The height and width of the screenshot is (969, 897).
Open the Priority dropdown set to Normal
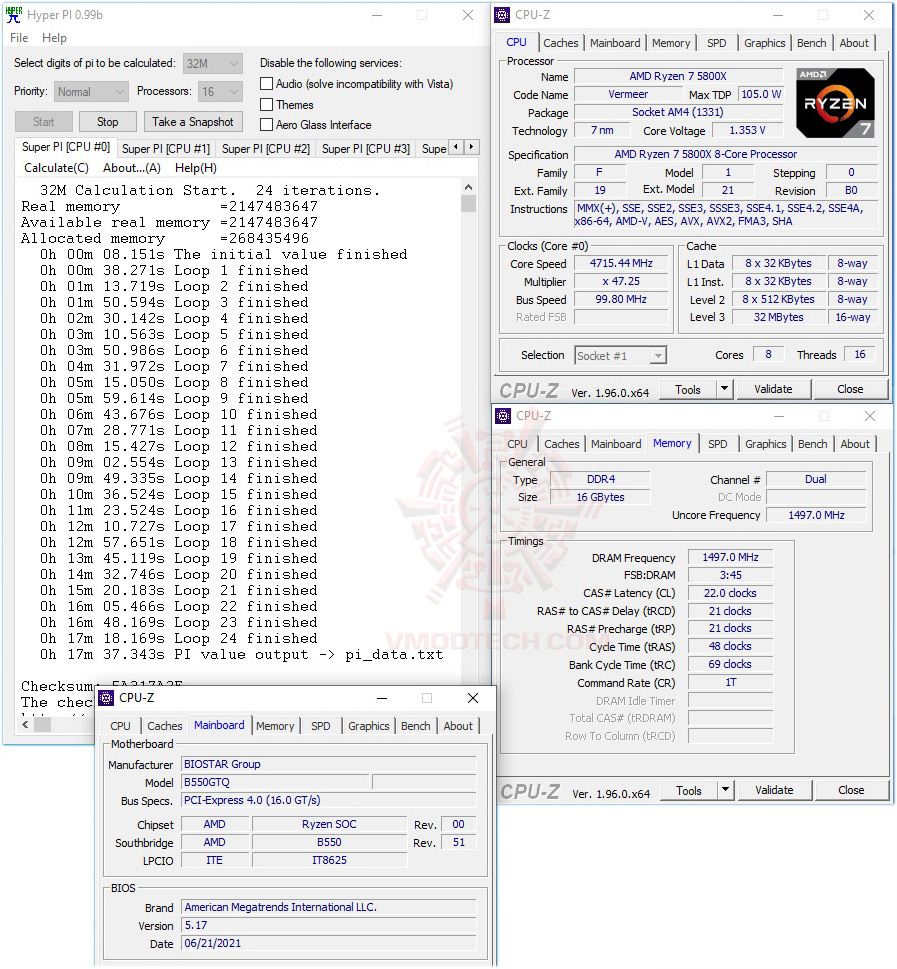(91, 91)
